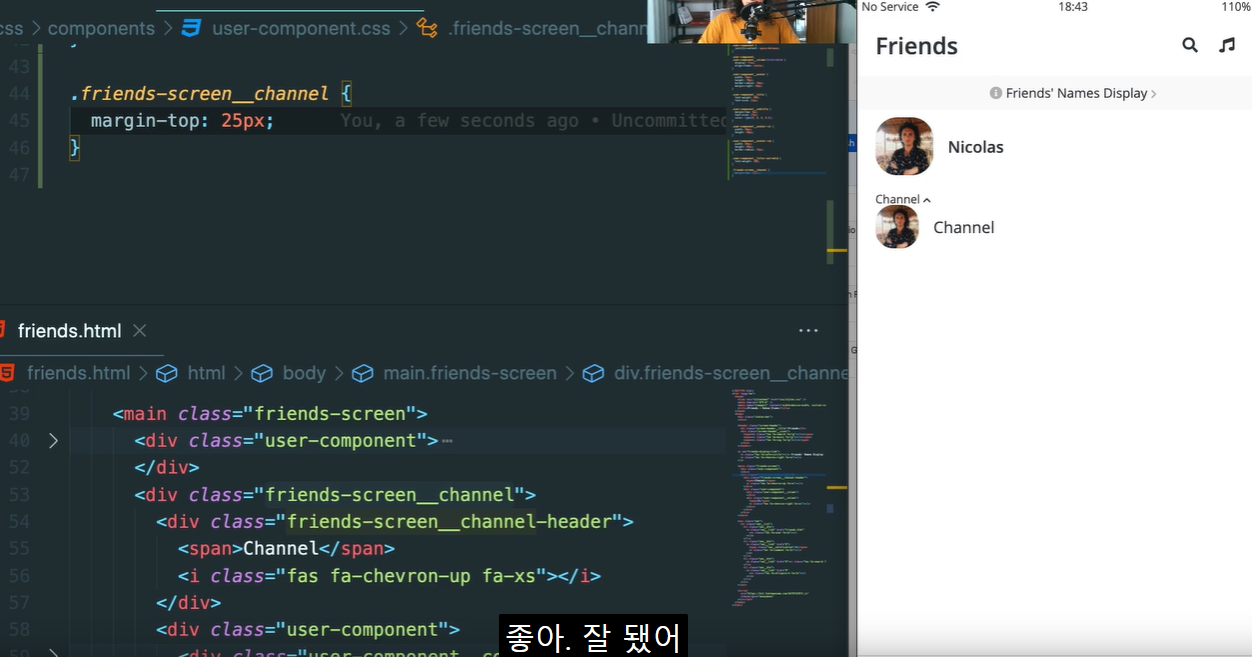Click the cube icon before main.friends-screen
The width and height of the screenshot is (1252, 657).
point(363,373)
